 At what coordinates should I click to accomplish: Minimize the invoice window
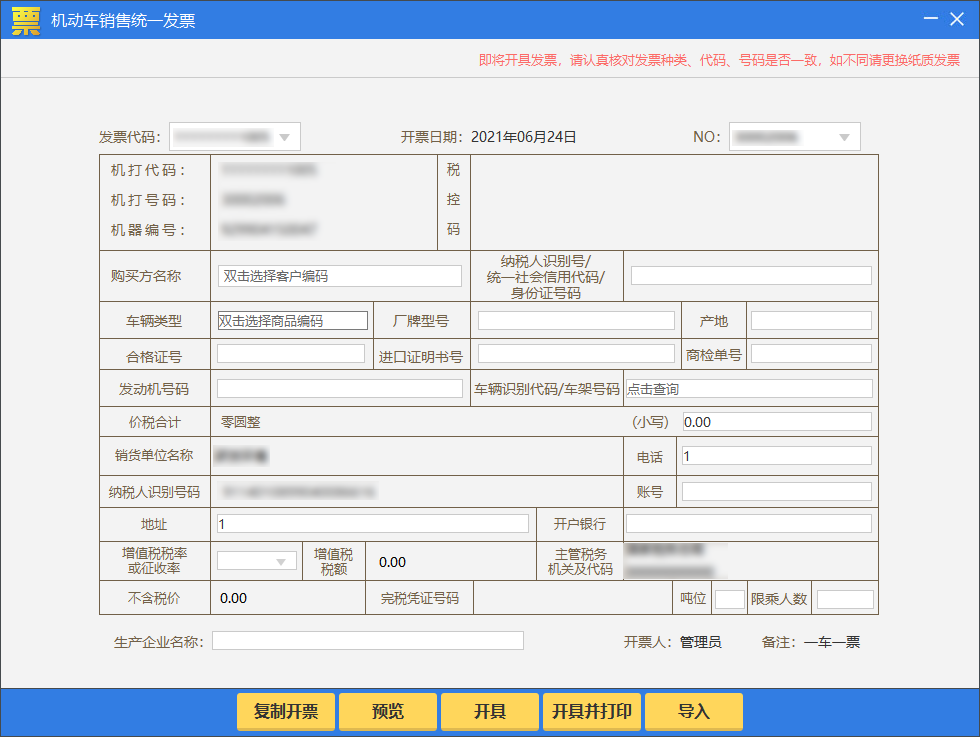coord(931,19)
